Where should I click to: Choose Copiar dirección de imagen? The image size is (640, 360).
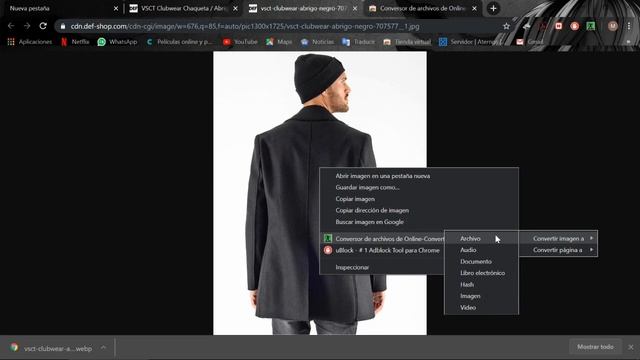click(419, 210)
